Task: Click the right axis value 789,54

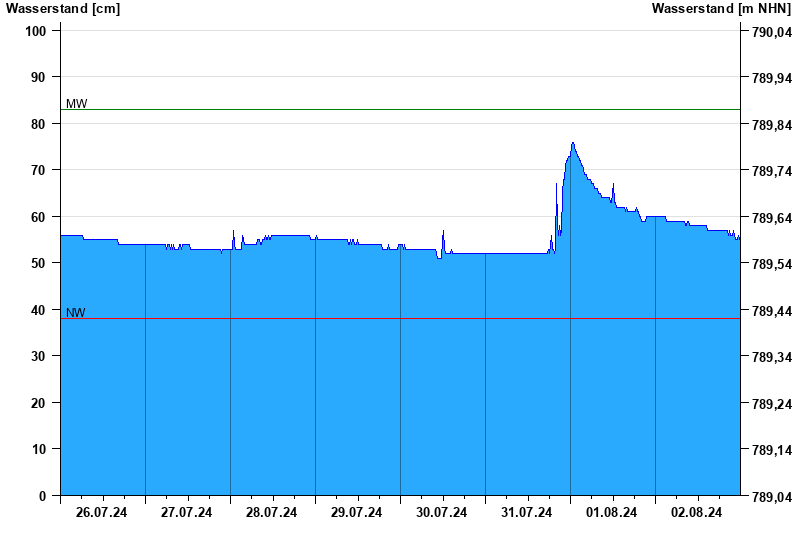Action: tap(772, 264)
